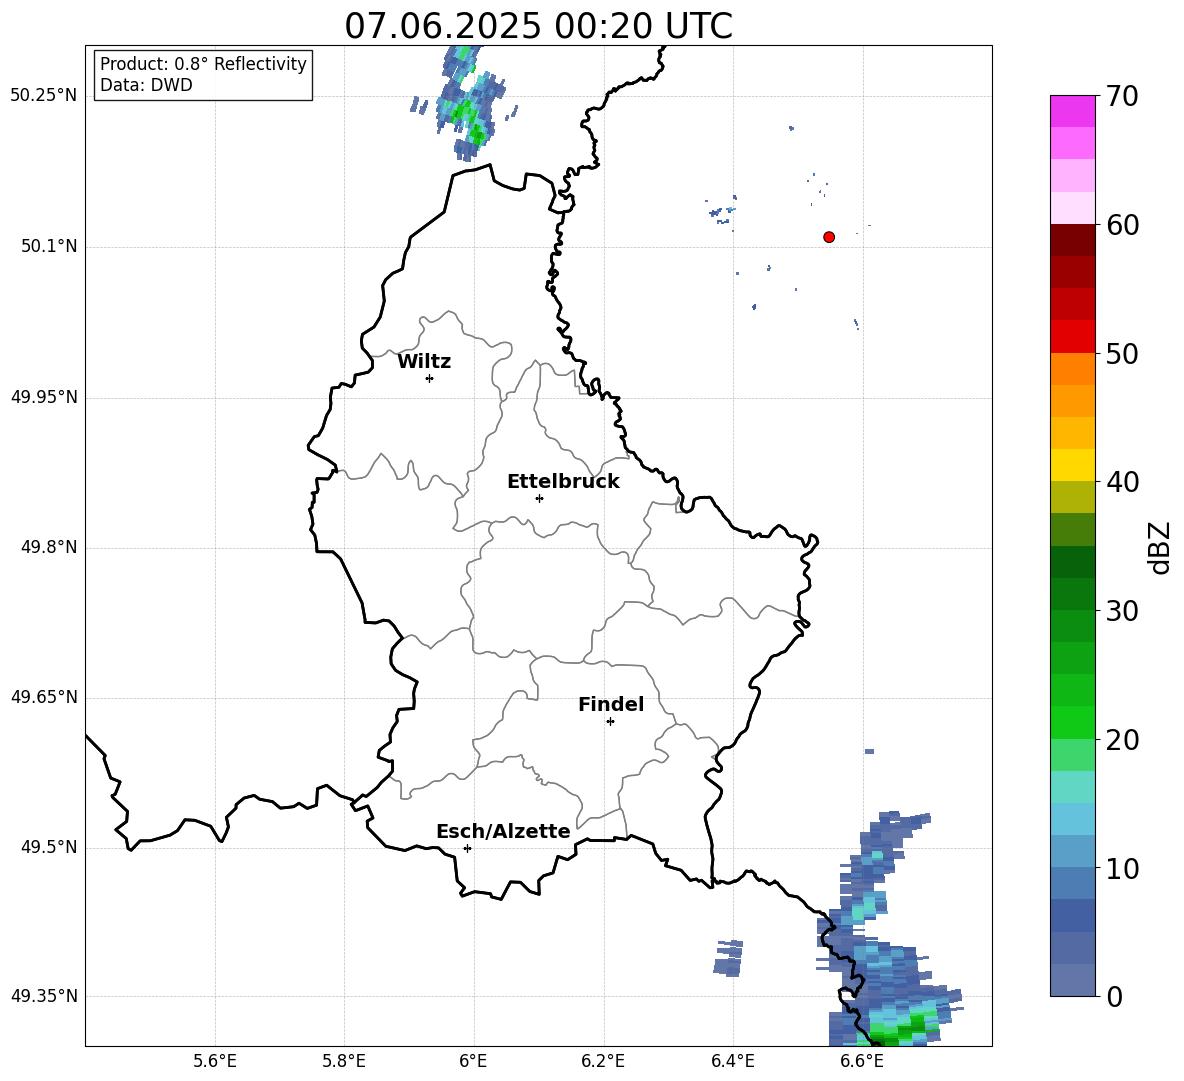Pick the magenta swatch at top of colorbar
The image size is (1184, 1081).
(1073, 111)
